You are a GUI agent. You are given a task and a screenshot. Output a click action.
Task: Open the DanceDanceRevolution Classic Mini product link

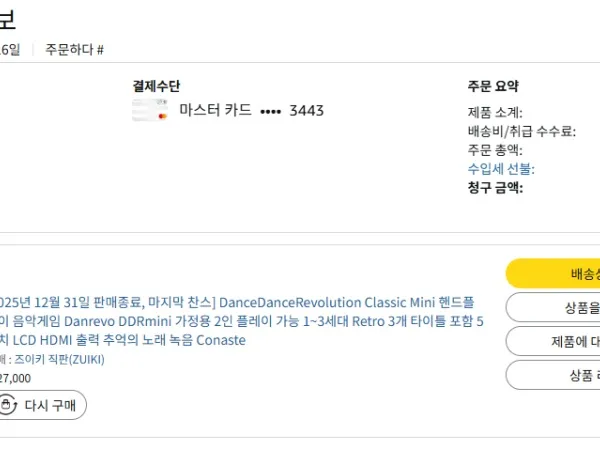coord(240,321)
